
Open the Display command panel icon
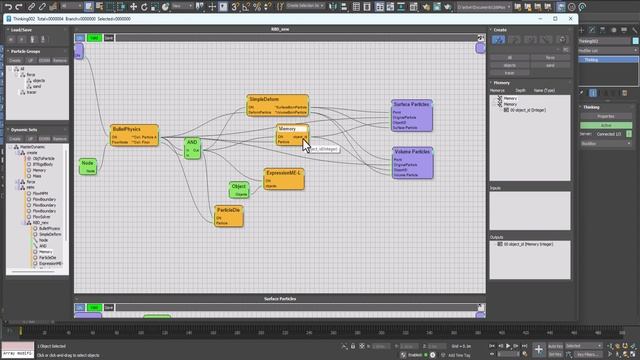(x=624, y=30)
